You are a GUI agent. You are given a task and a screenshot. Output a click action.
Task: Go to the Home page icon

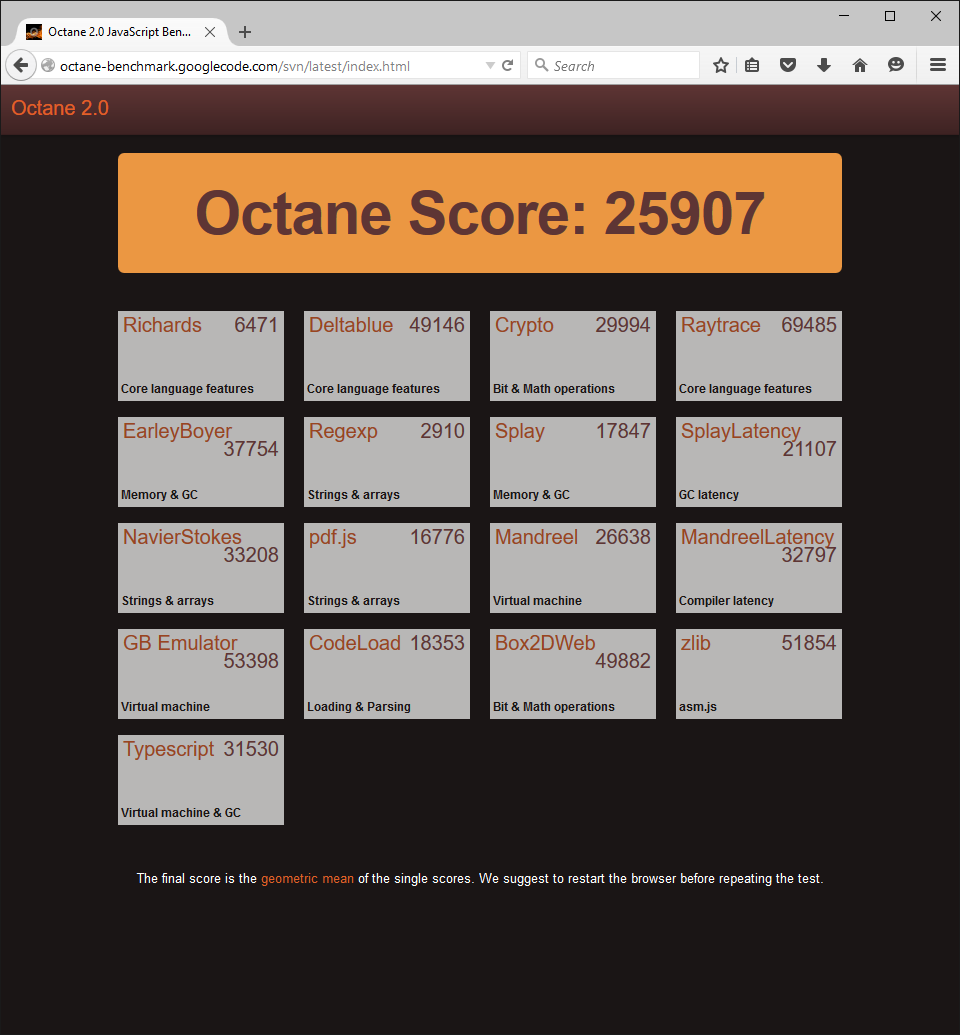tap(860, 65)
